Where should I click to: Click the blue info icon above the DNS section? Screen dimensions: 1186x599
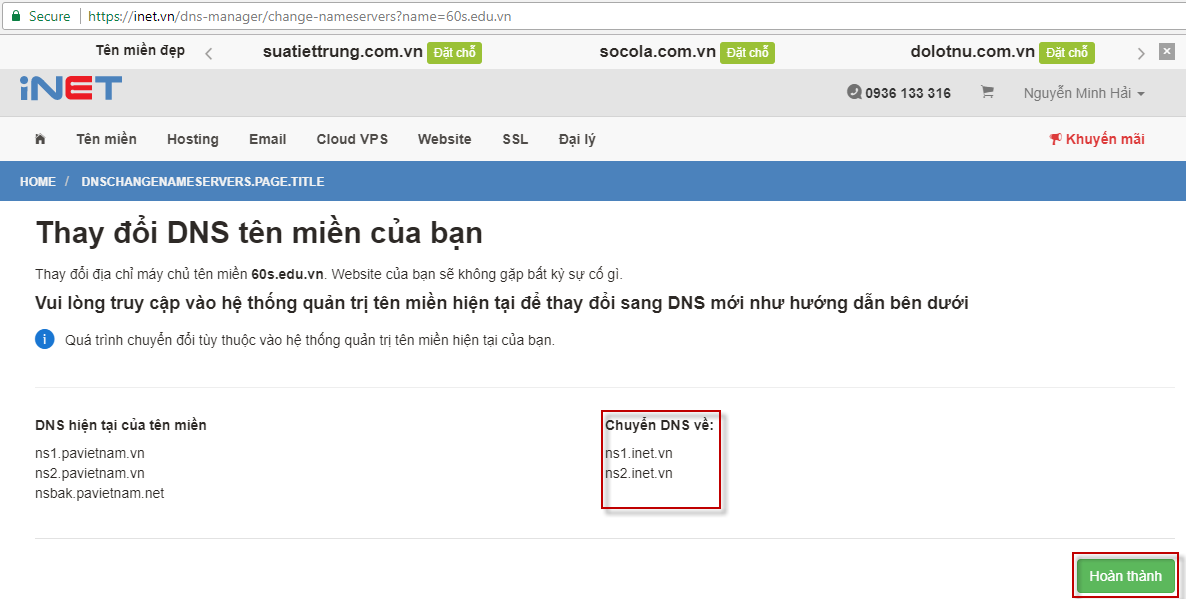point(44,339)
